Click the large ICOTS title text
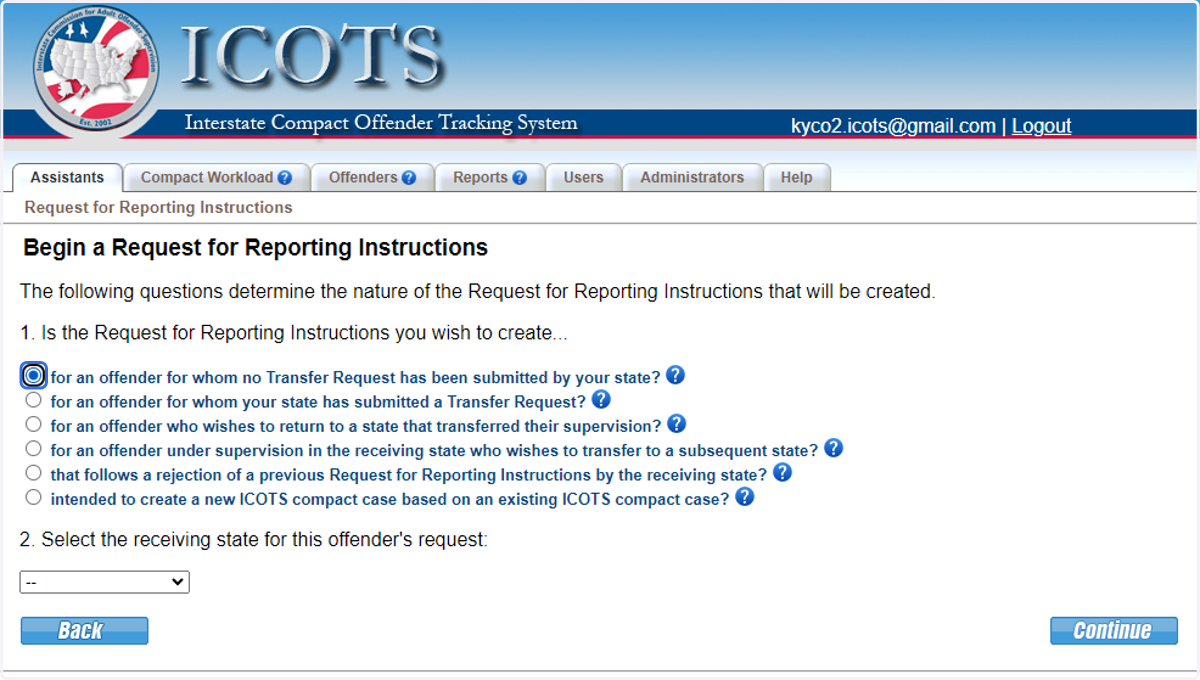The height and width of the screenshot is (680, 1200). (x=312, y=55)
